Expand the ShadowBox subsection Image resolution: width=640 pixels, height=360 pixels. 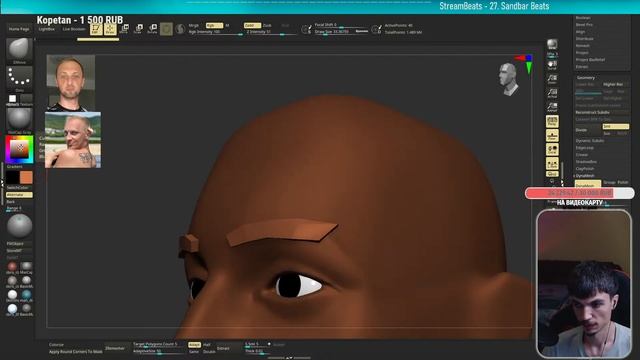[x=586, y=162]
